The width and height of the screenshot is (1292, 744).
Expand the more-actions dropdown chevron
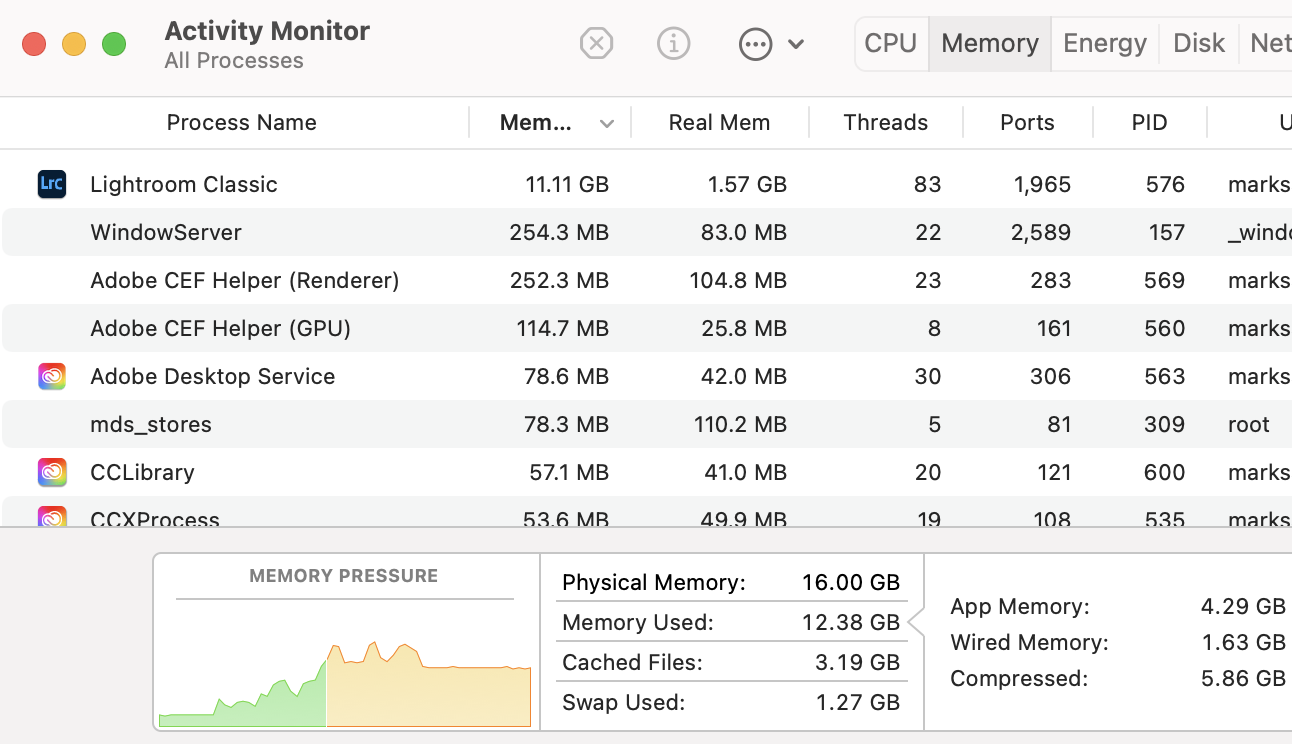click(x=796, y=44)
